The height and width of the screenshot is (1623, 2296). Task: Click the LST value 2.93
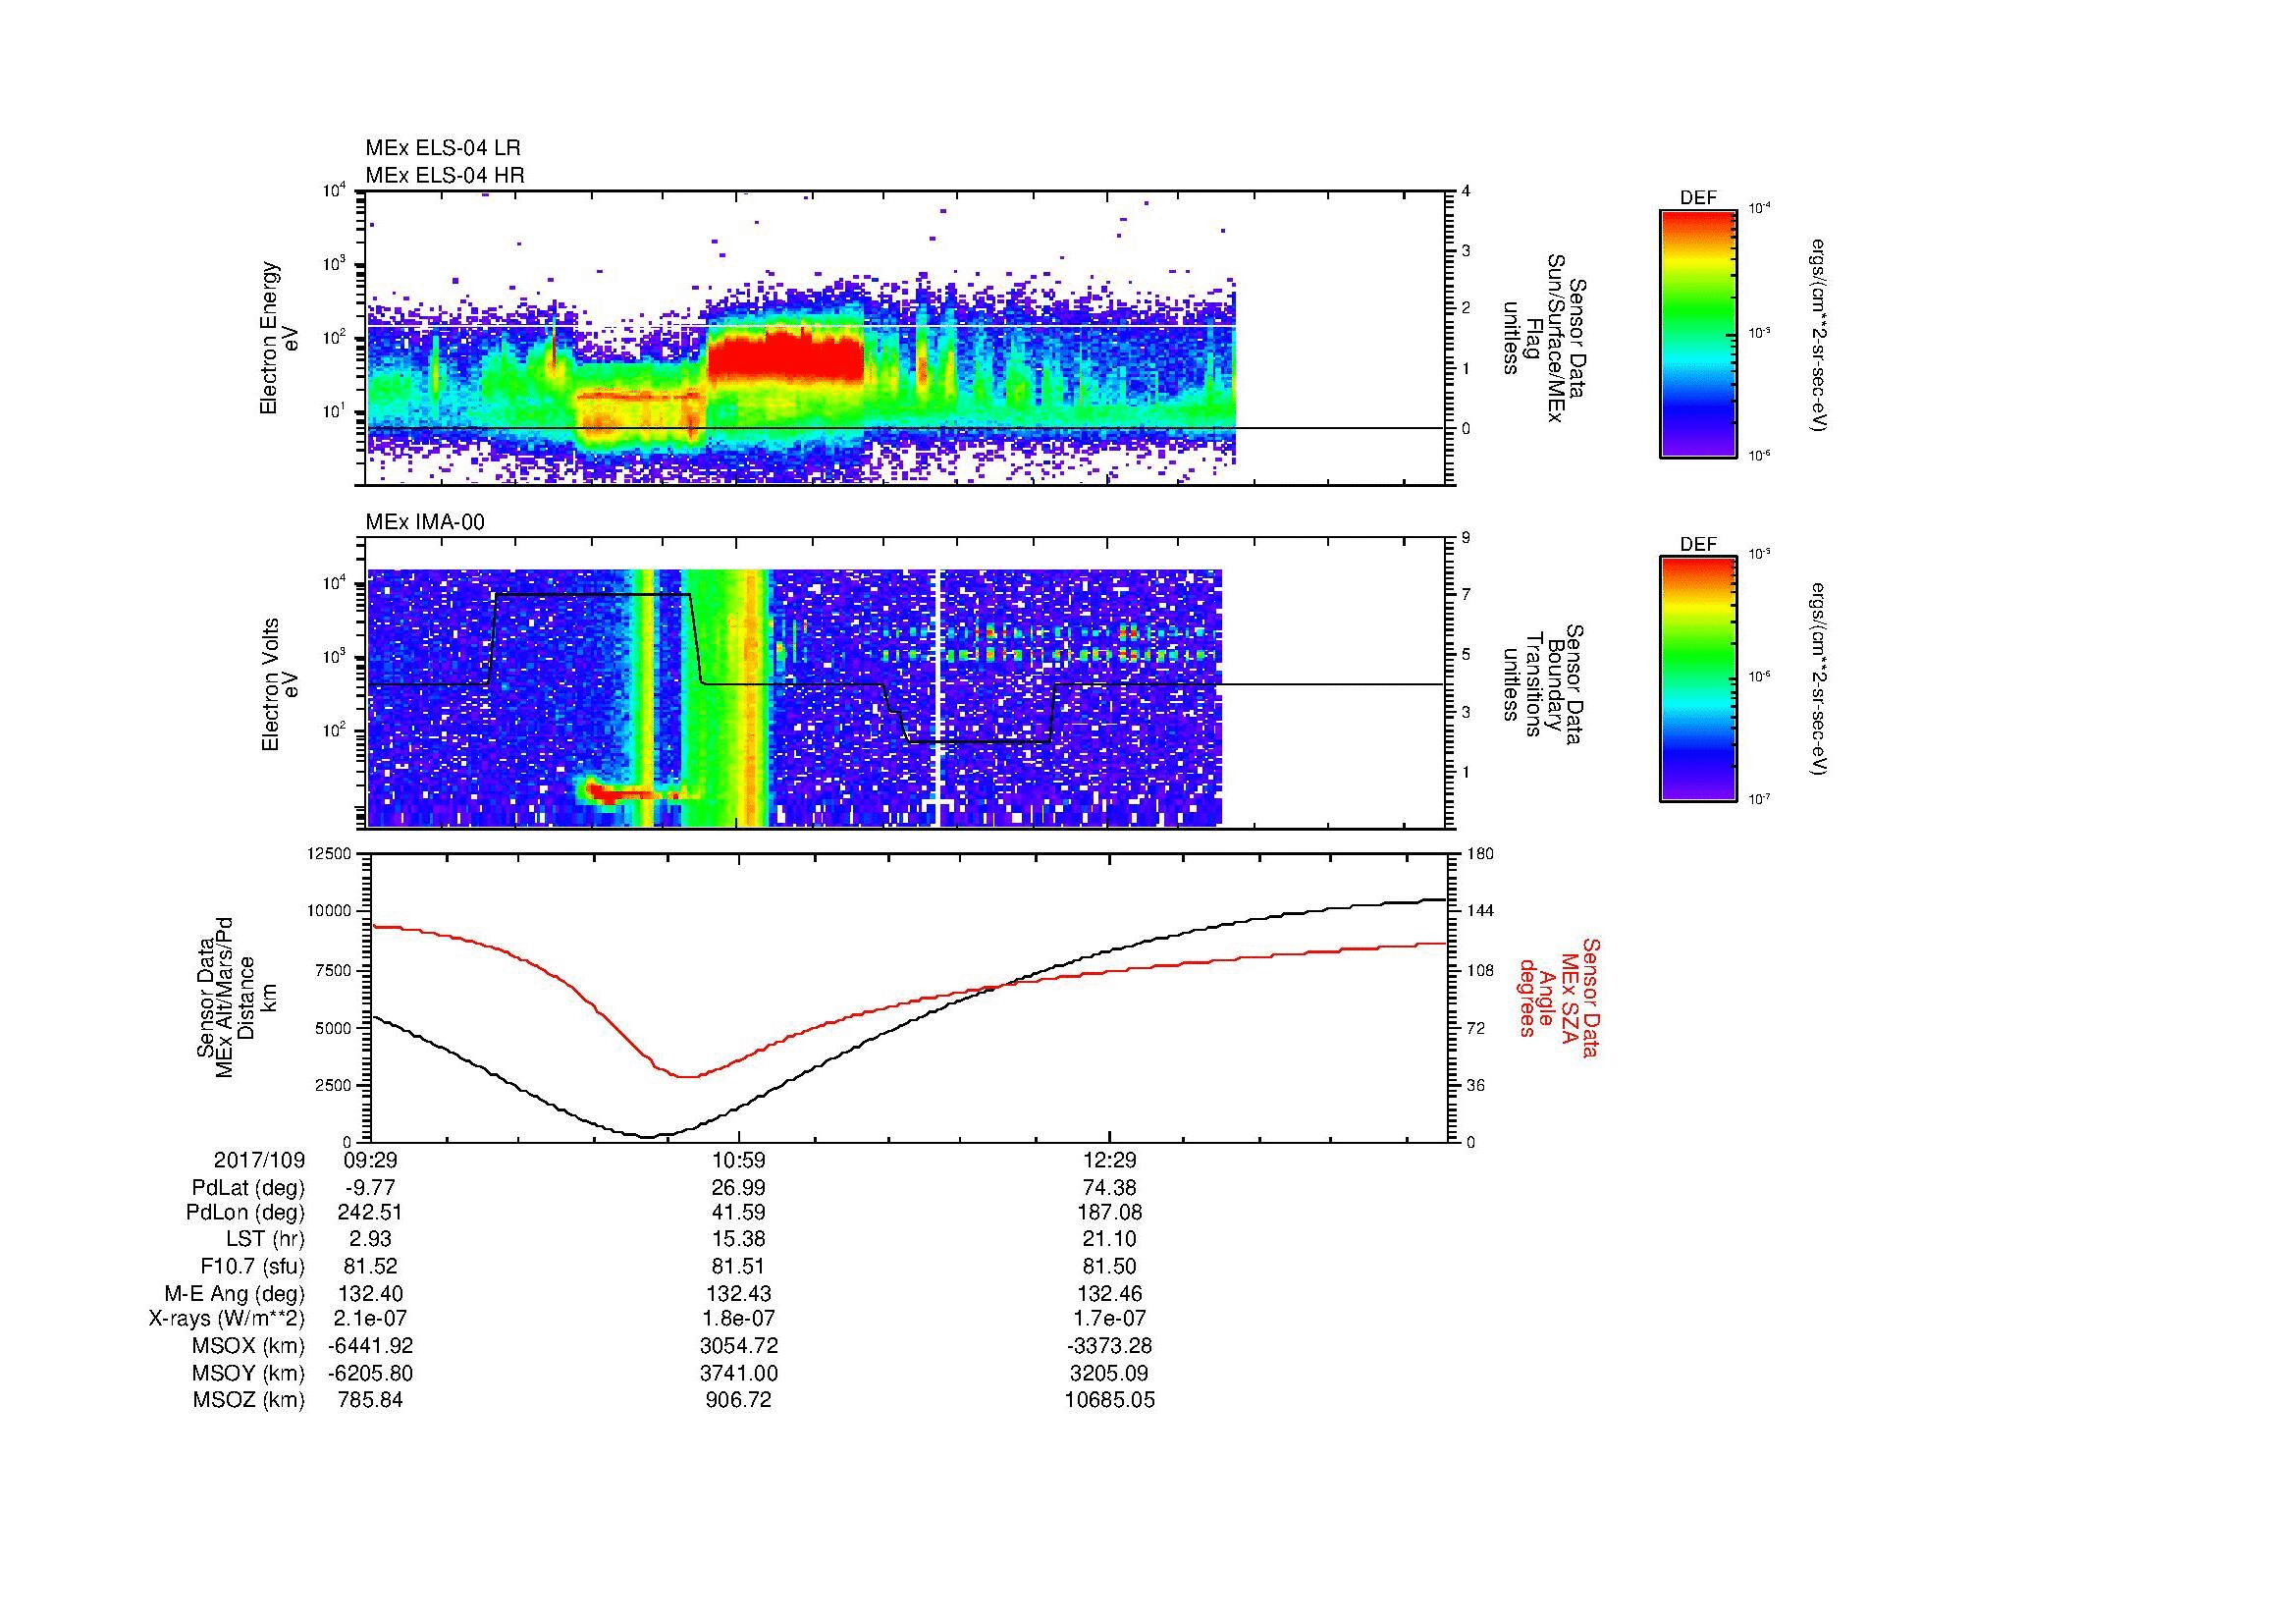[x=370, y=1239]
